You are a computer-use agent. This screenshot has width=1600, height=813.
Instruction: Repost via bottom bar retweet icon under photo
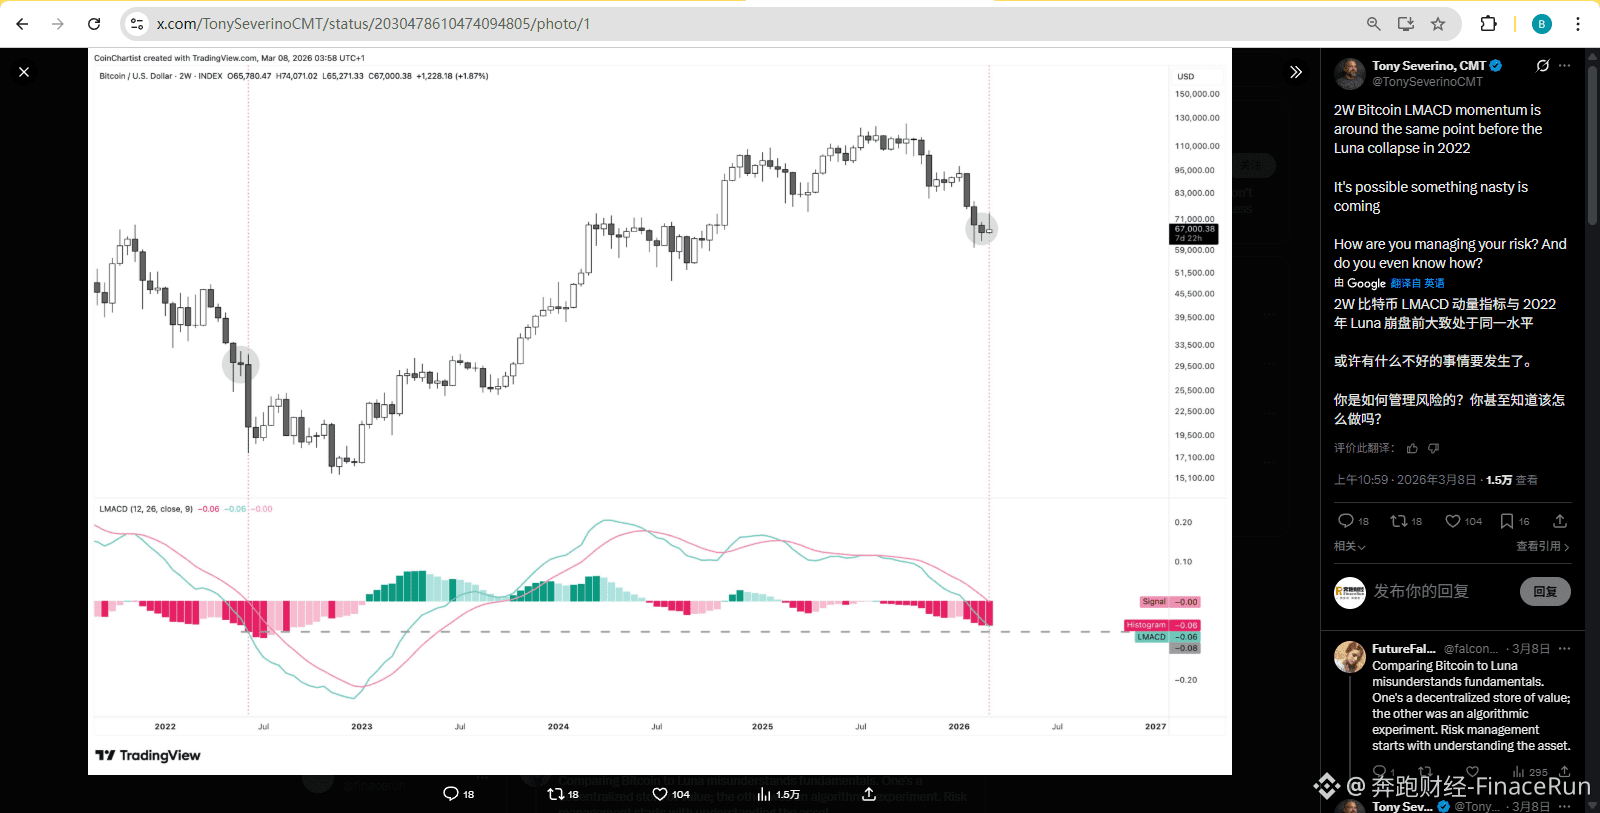(x=563, y=794)
